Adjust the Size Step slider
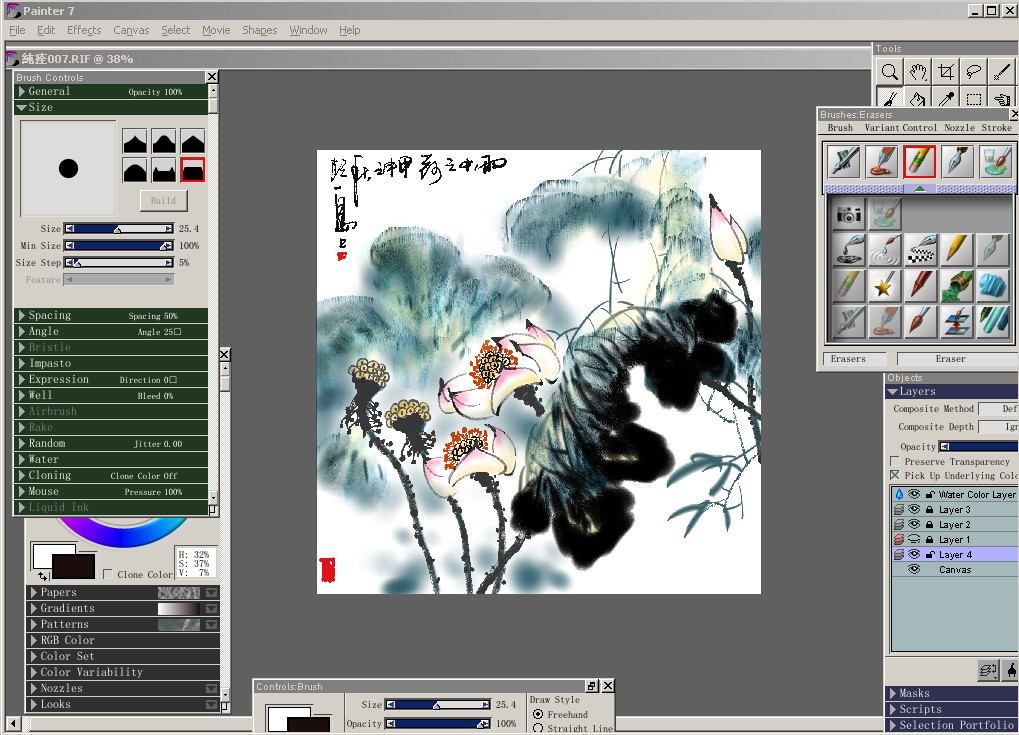Screen dimensions: 1019x735 point(119,263)
